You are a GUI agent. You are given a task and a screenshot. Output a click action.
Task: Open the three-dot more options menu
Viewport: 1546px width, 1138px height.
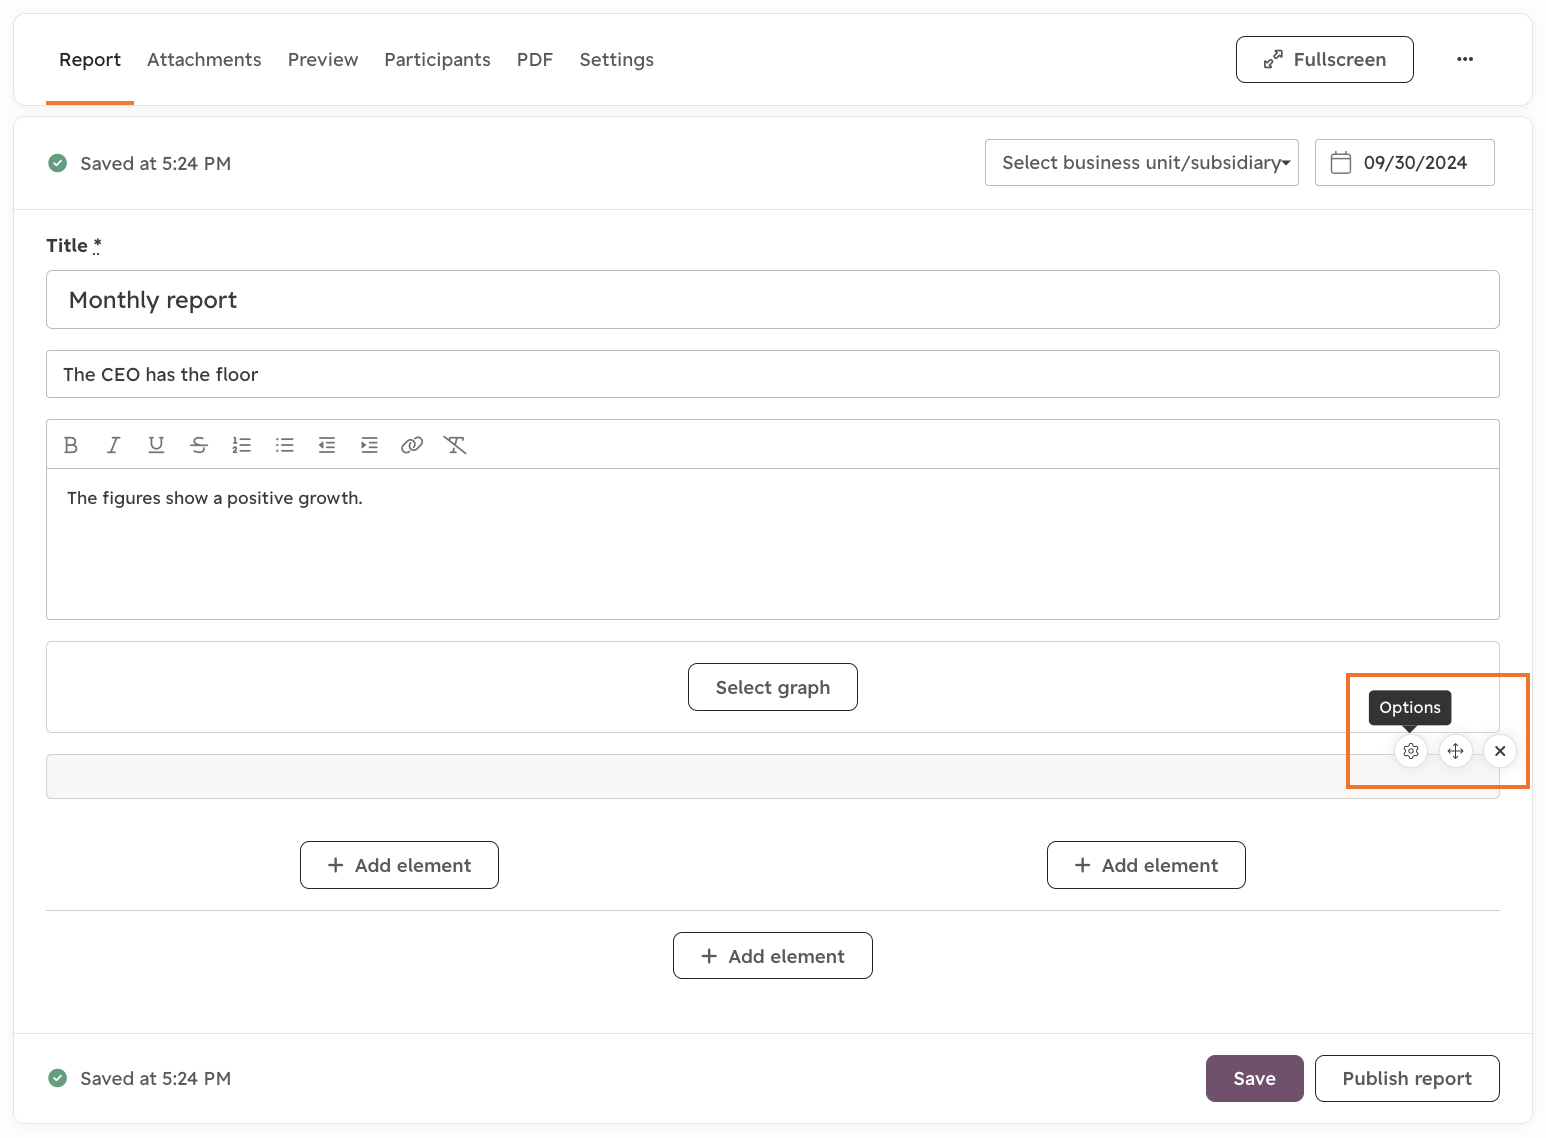(x=1465, y=59)
